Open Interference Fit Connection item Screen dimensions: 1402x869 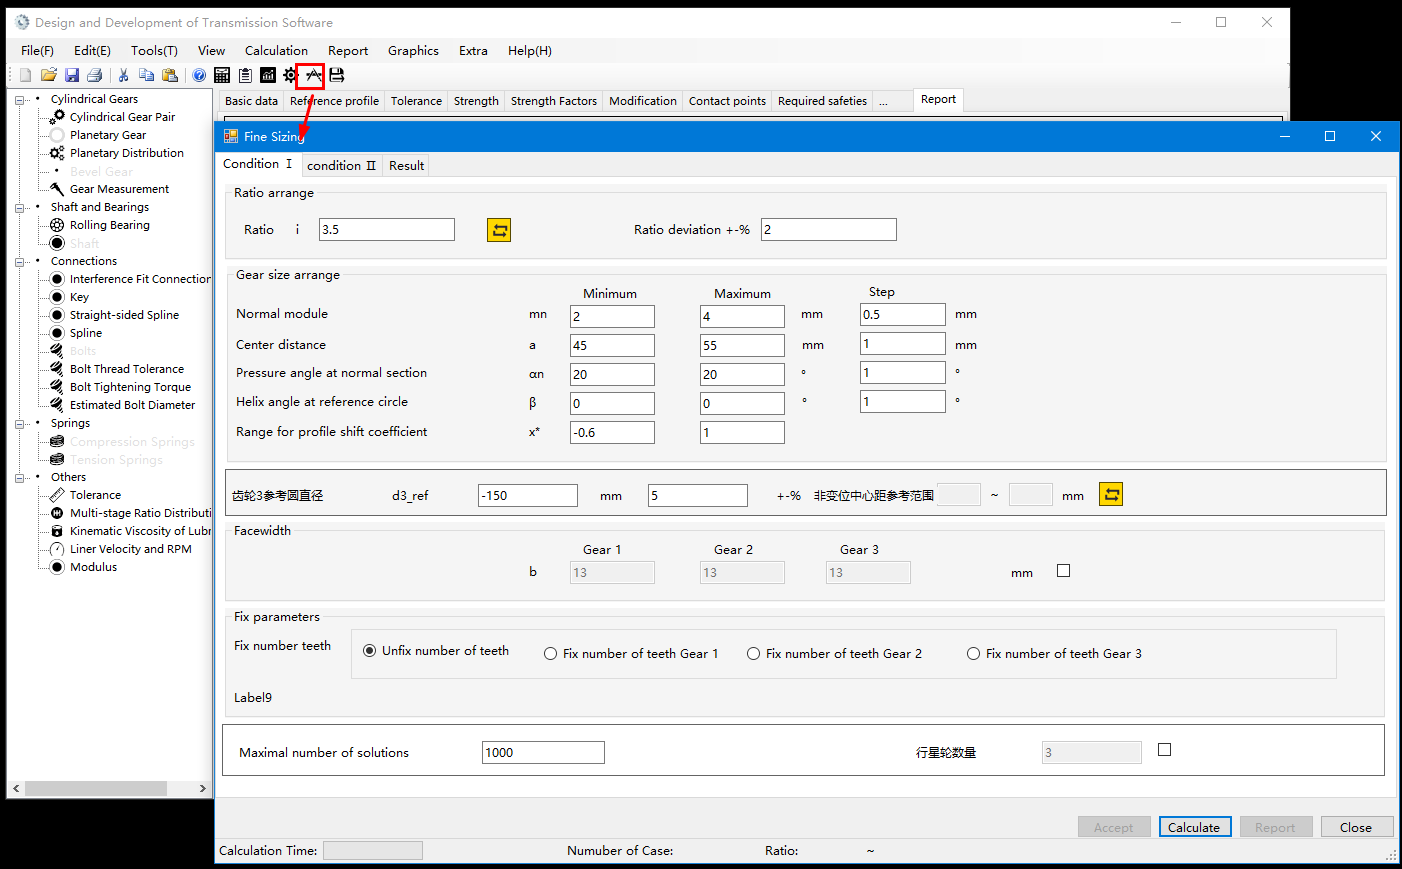(140, 279)
